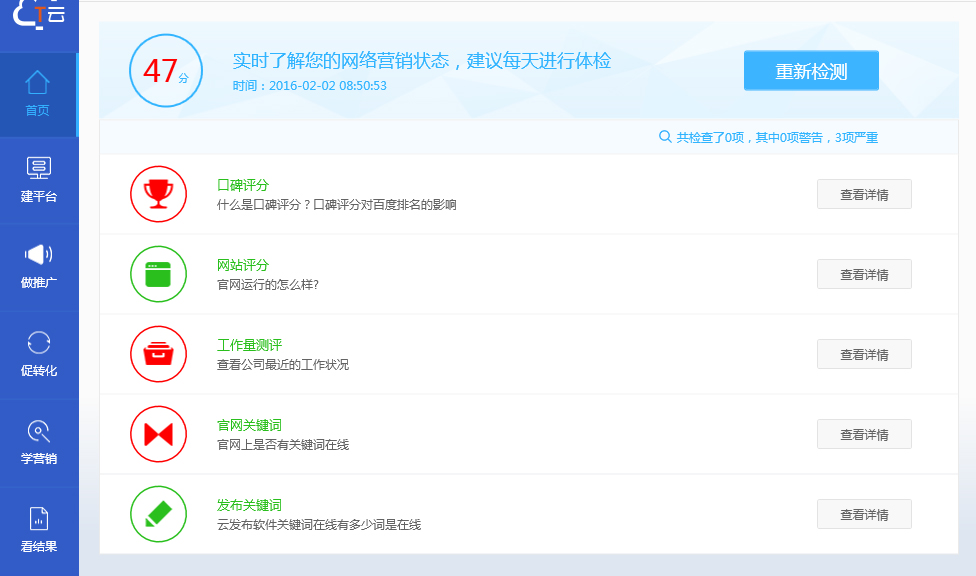976x576 pixels.
Task: Open the 首页 home tab in sidebar
Action: (38, 94)
